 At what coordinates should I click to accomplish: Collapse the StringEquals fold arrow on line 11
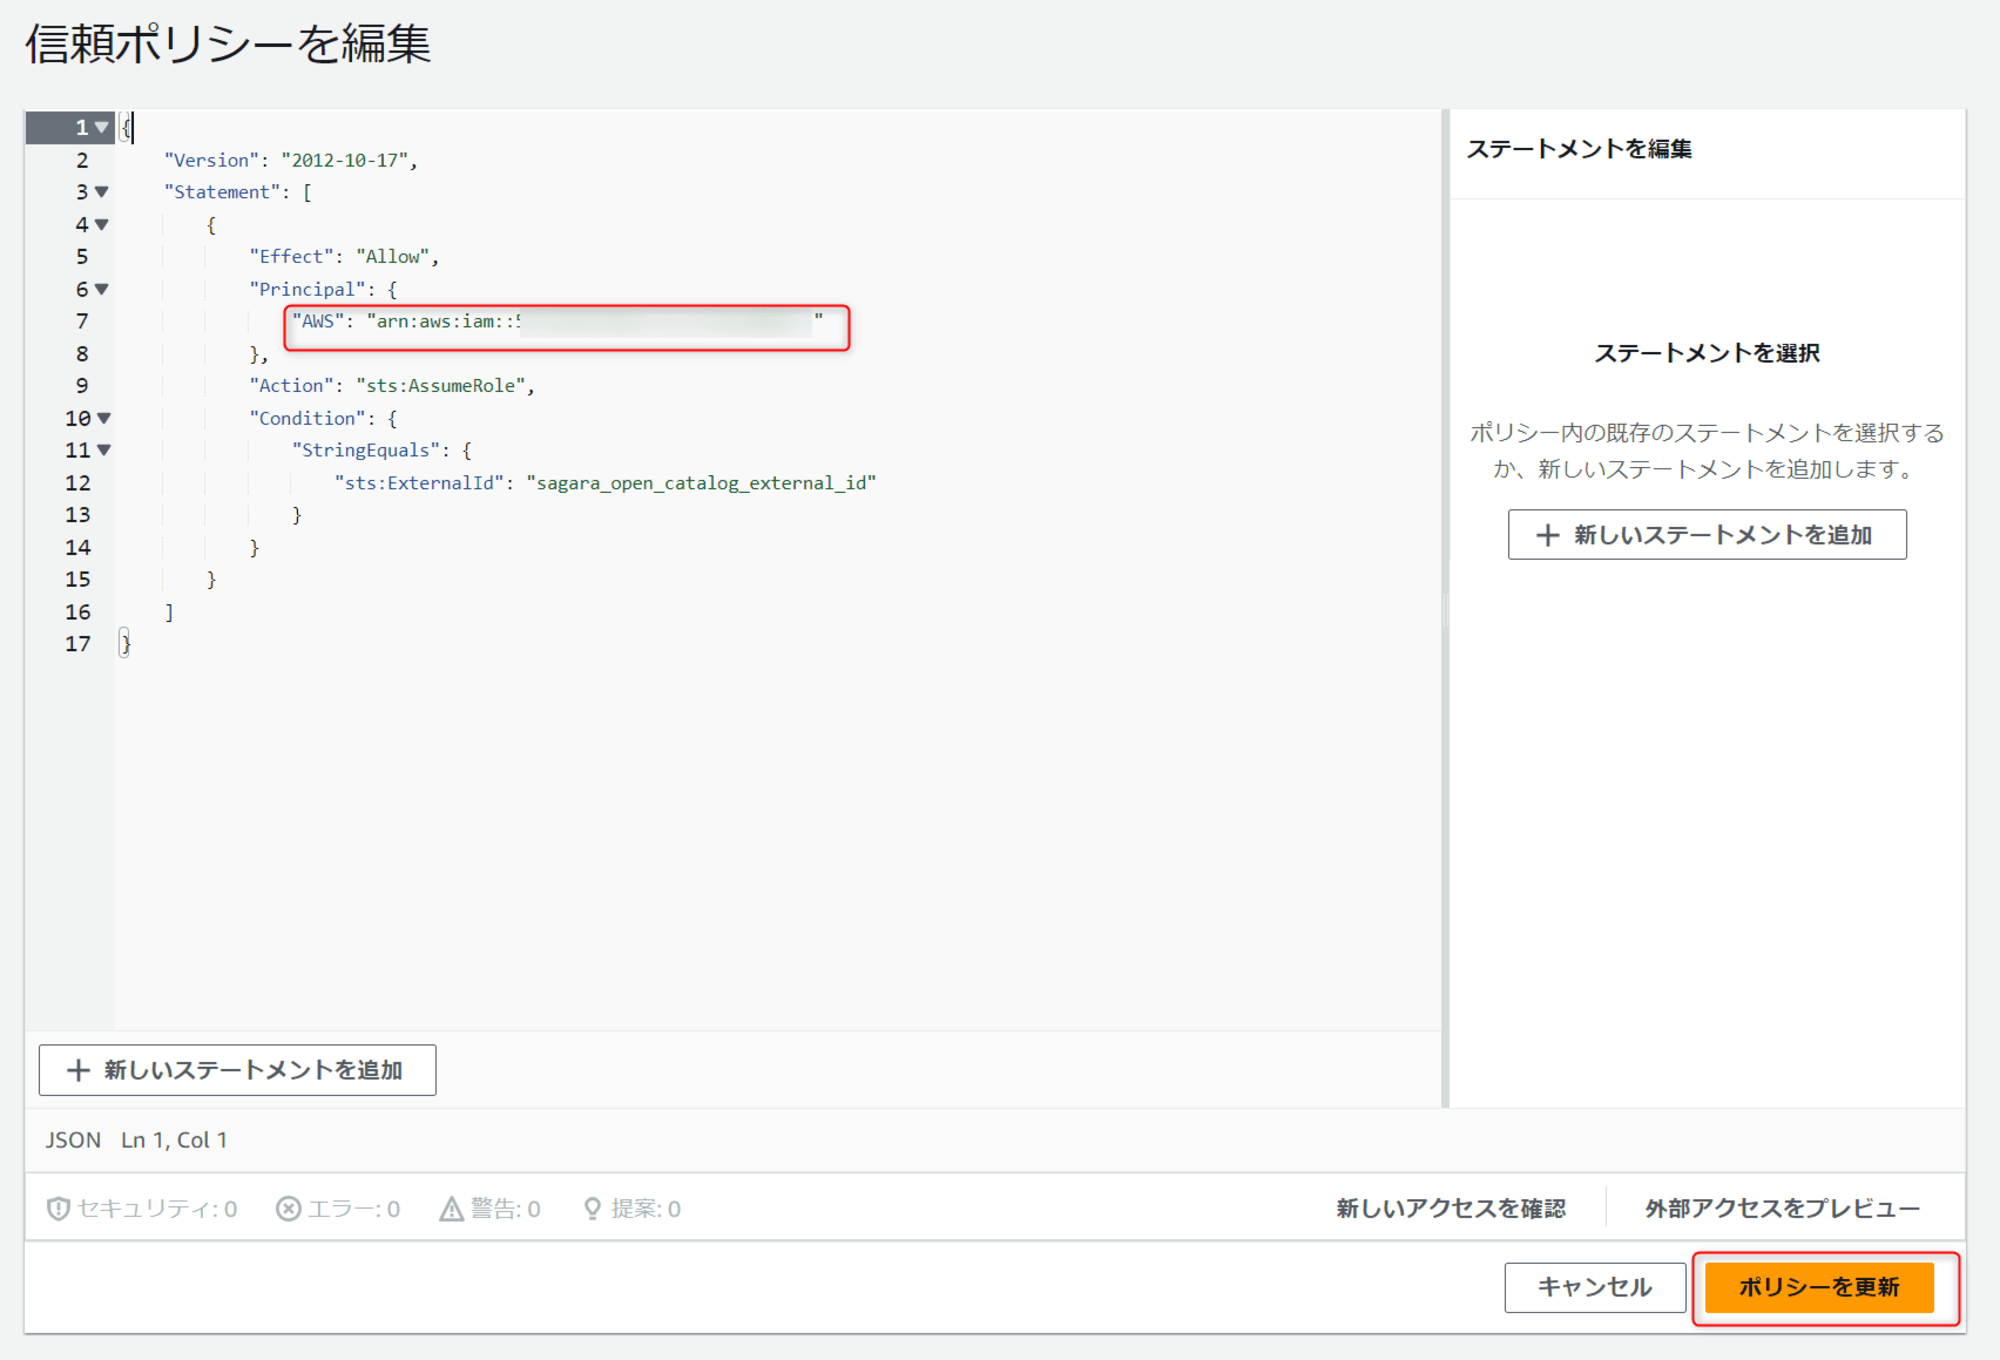coord(103,450)
